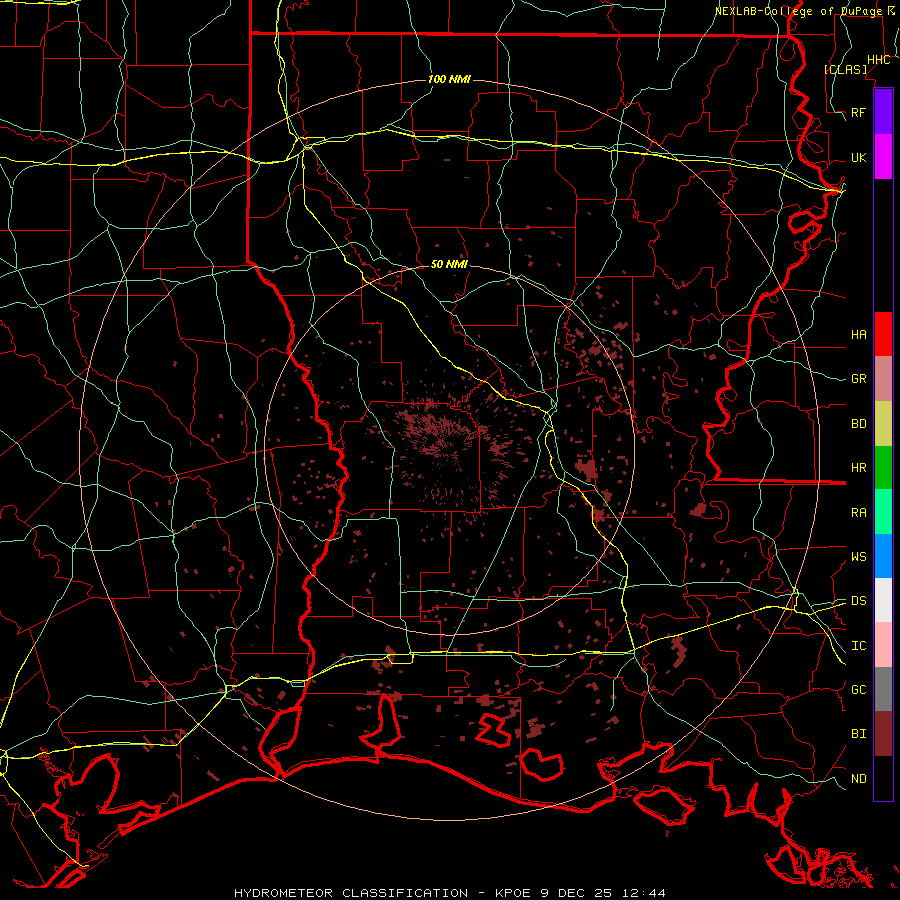Click the 9 DEC 25 date text
This screenshot has height=900, width=900.
(576, 893)
